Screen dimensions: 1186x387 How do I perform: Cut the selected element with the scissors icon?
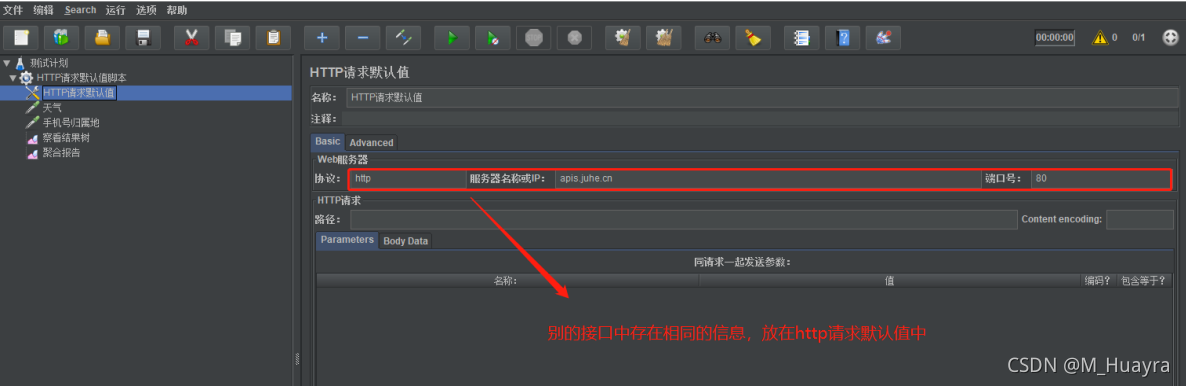coord(192,38)
